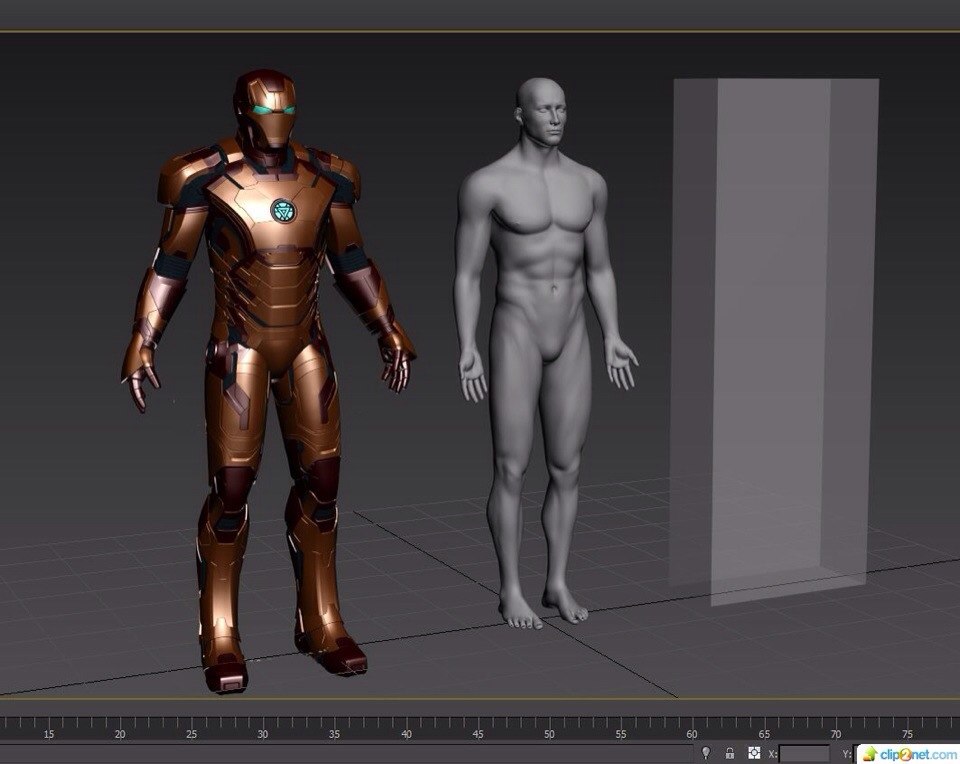Toggle the Selection Lock padlock icon
Viewport: 960px width, 764px height.
click(x=729, y=753)
